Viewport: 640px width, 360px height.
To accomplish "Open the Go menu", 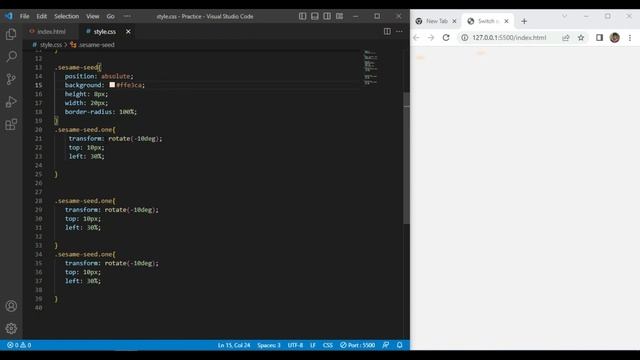I will (x=111, y=16).
